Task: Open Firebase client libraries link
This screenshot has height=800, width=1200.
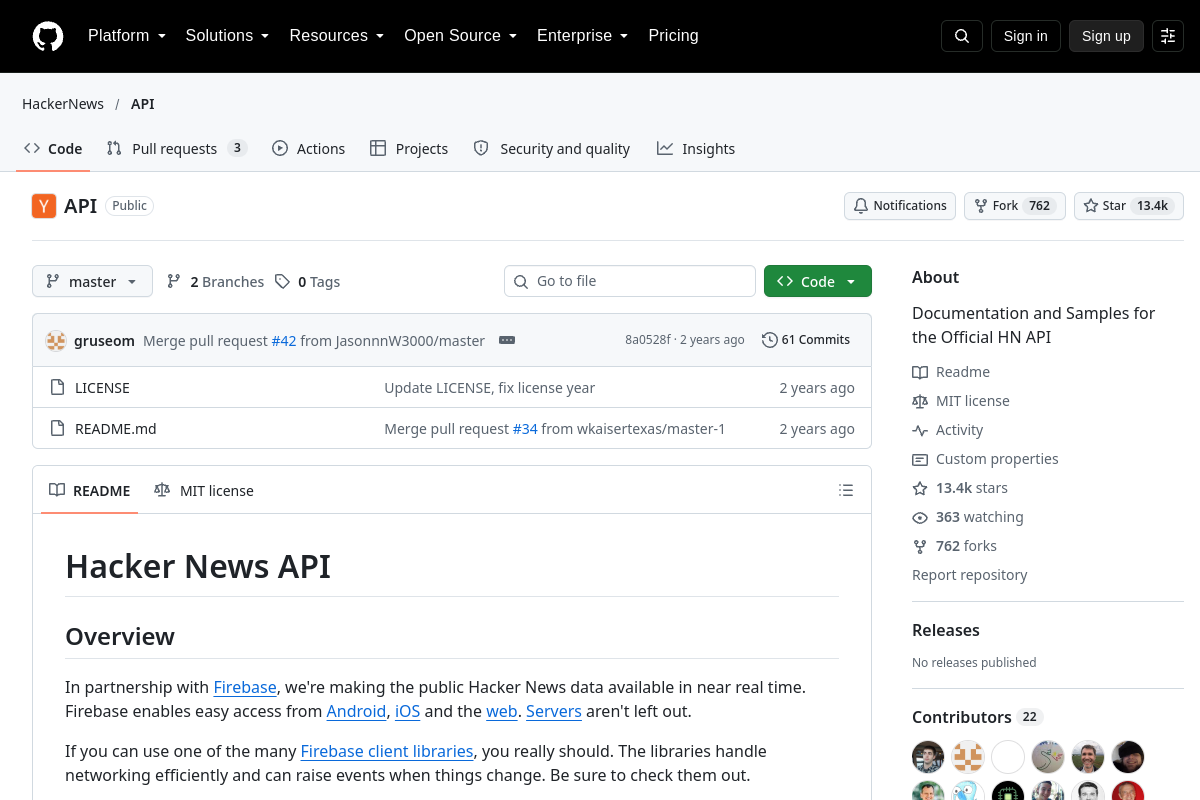Action: [x=387, y=751]
